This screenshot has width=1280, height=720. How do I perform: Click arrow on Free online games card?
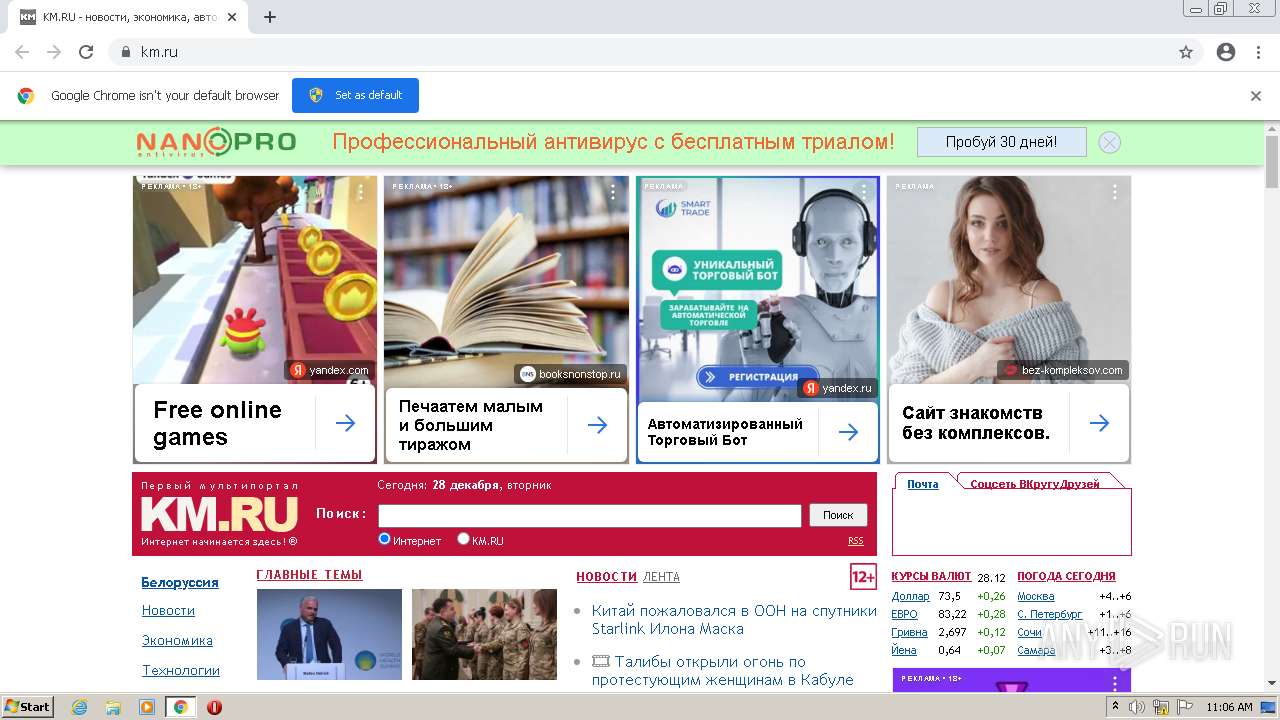[x=345, y=424]
